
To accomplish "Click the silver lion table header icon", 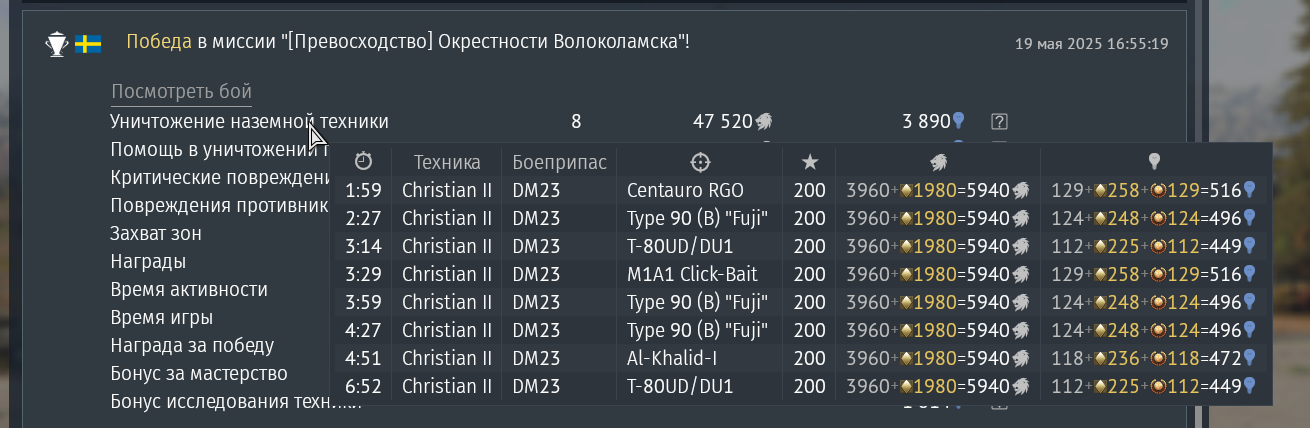I will pyautogui.click(x=938, y=162).
